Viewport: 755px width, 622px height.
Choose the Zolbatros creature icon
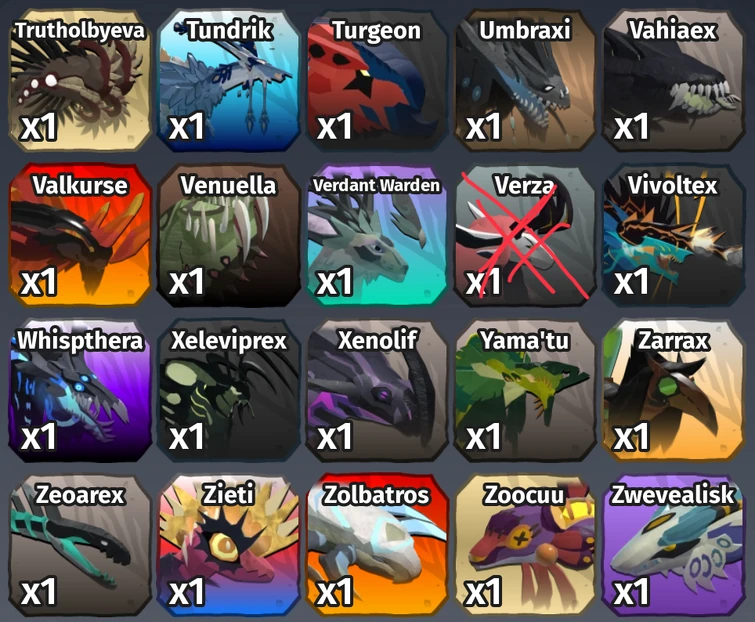click(x=377, y=545)
